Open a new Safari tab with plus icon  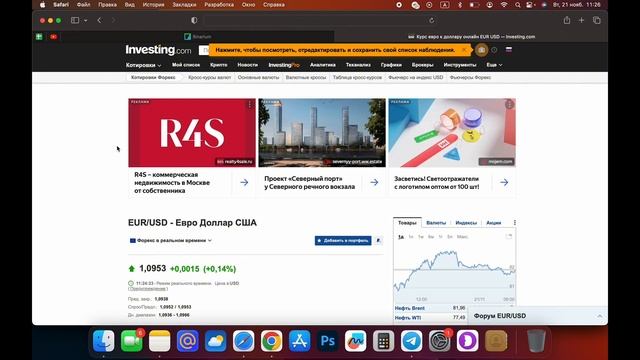581,20
